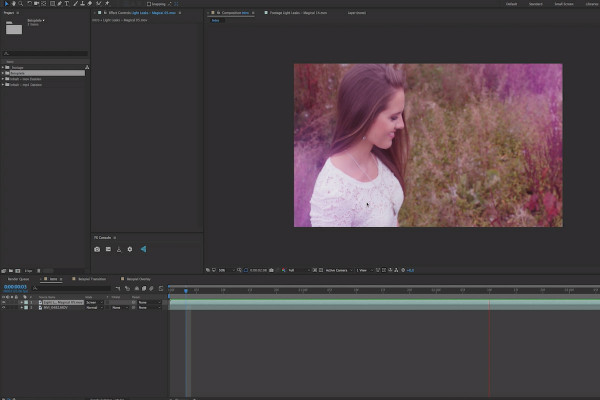Switch to Beispiel Overlay timeline tab
Screen dimensions: 600x400
click(139, 279)
